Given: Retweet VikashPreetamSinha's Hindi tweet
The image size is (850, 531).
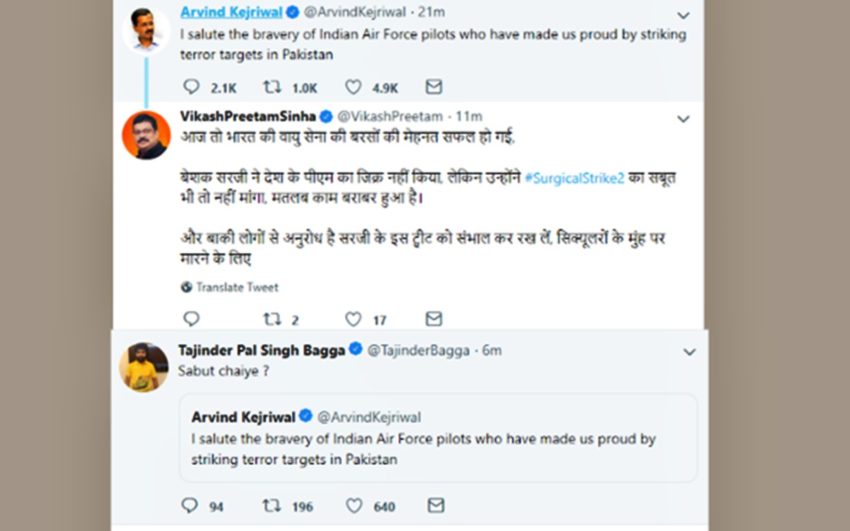Looking at the screenshot, I should pyautogui.click(x=271, y=319).
